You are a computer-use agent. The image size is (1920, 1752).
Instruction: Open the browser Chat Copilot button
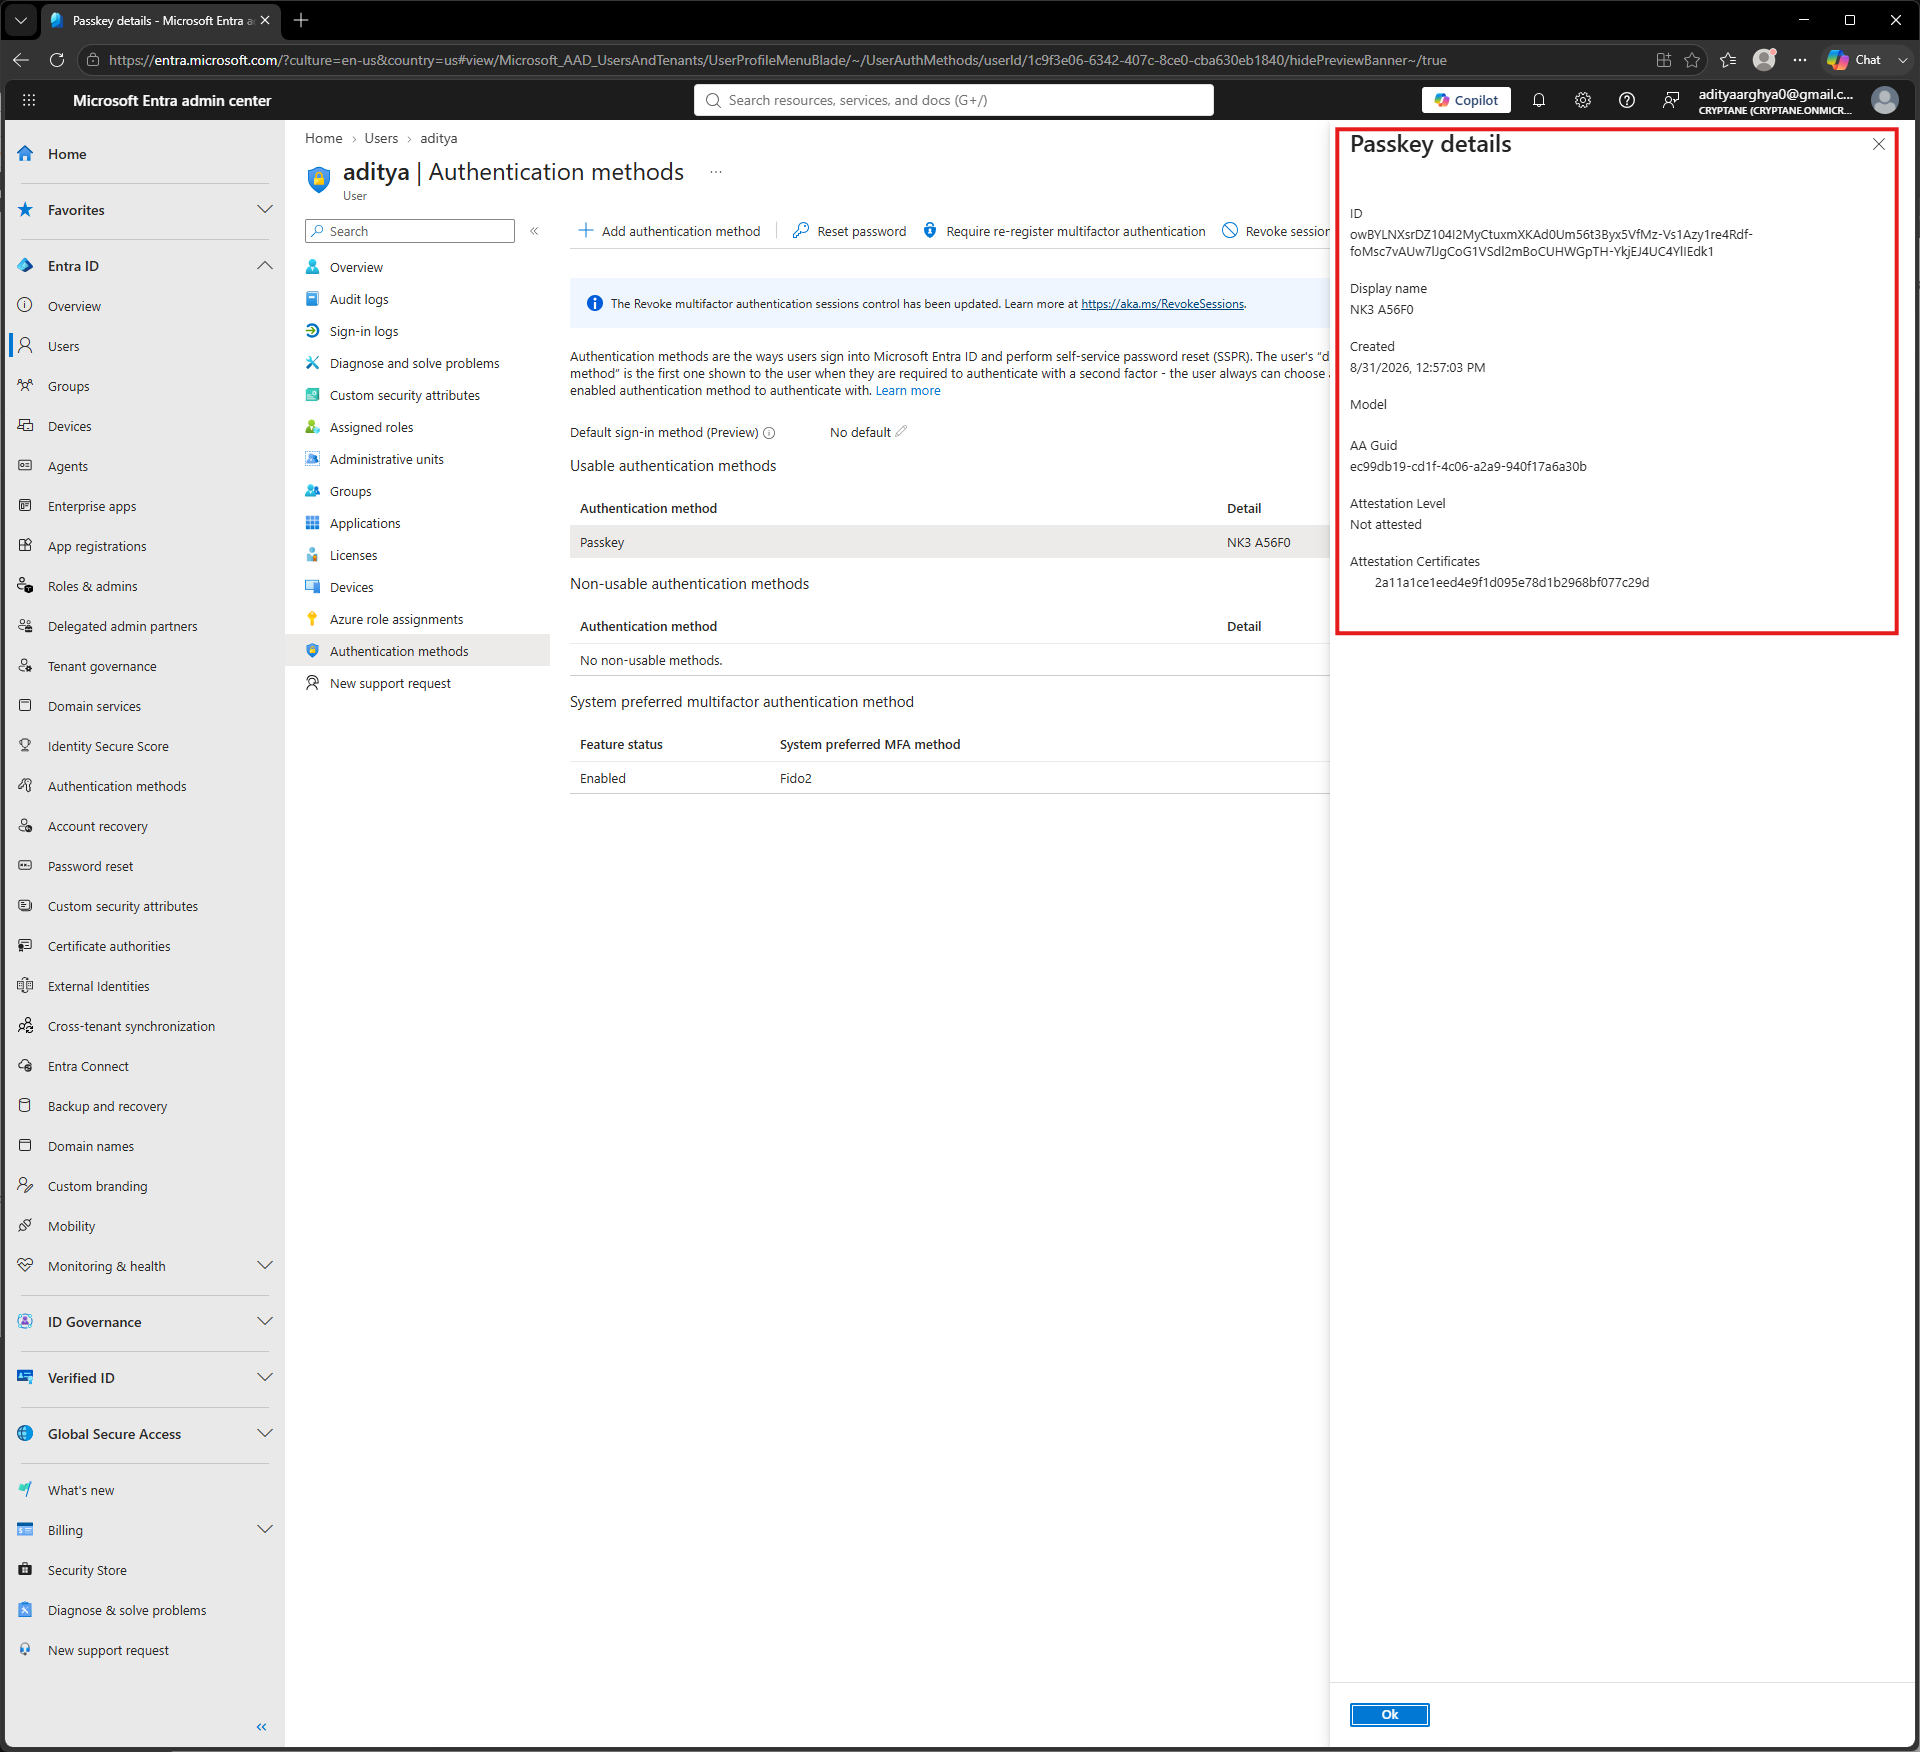coord(1855,60)
